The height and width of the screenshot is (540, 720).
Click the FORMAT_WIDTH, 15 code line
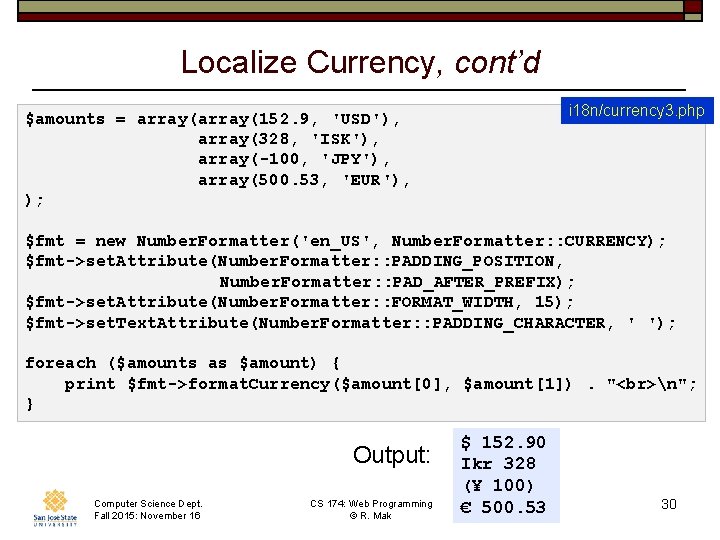coord(299,302)
